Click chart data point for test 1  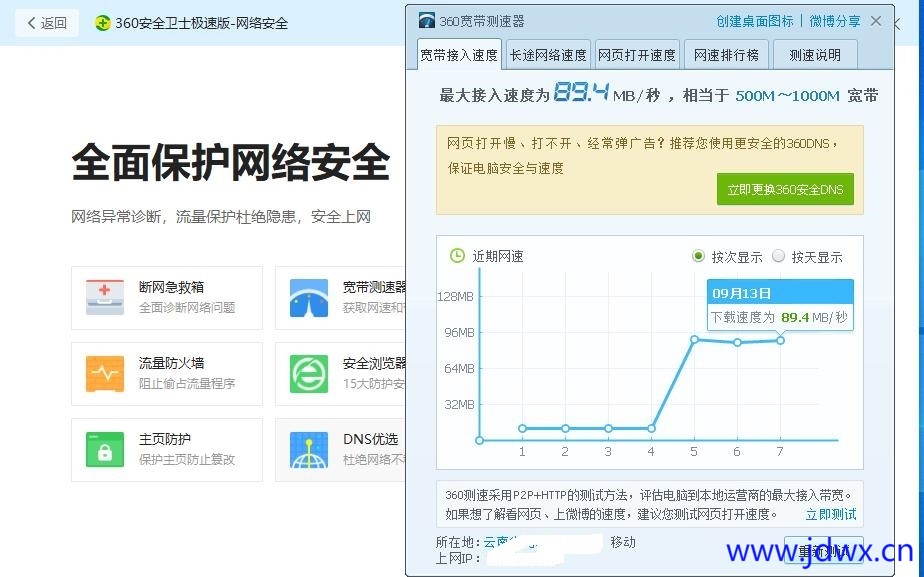click(522, 428)
